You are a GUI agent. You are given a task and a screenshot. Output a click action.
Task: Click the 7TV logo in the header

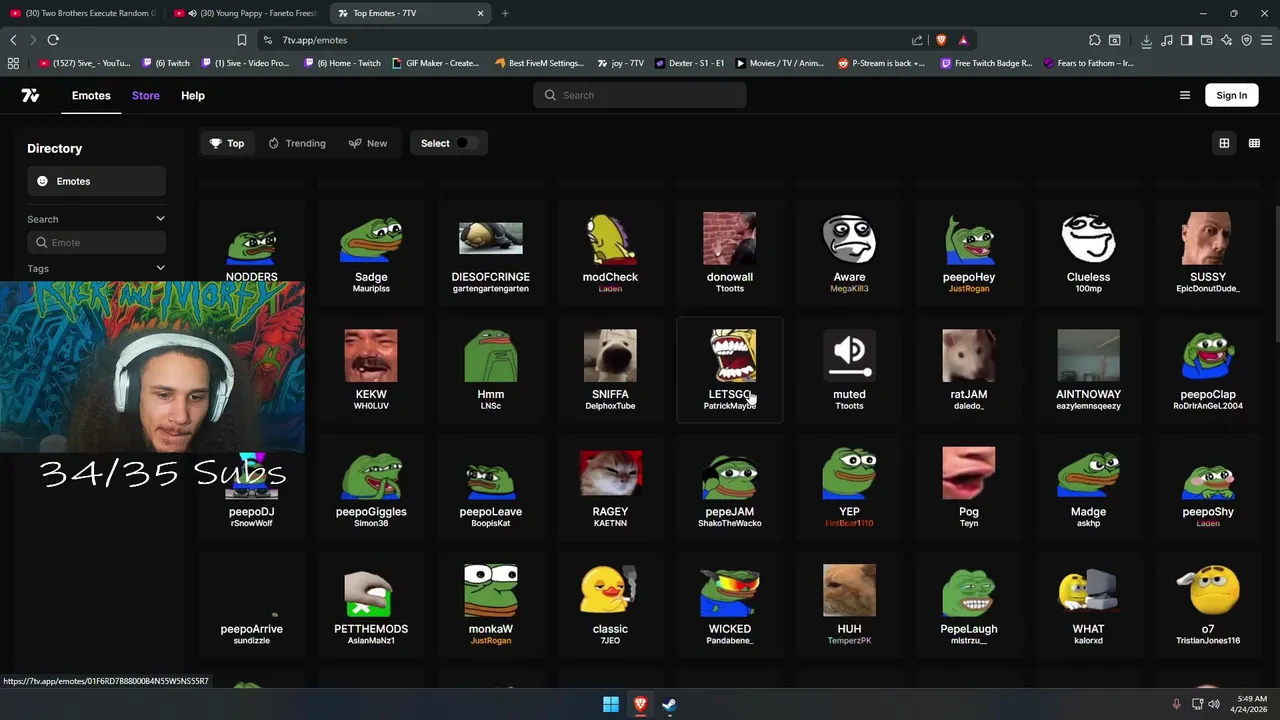coord(30,95)
